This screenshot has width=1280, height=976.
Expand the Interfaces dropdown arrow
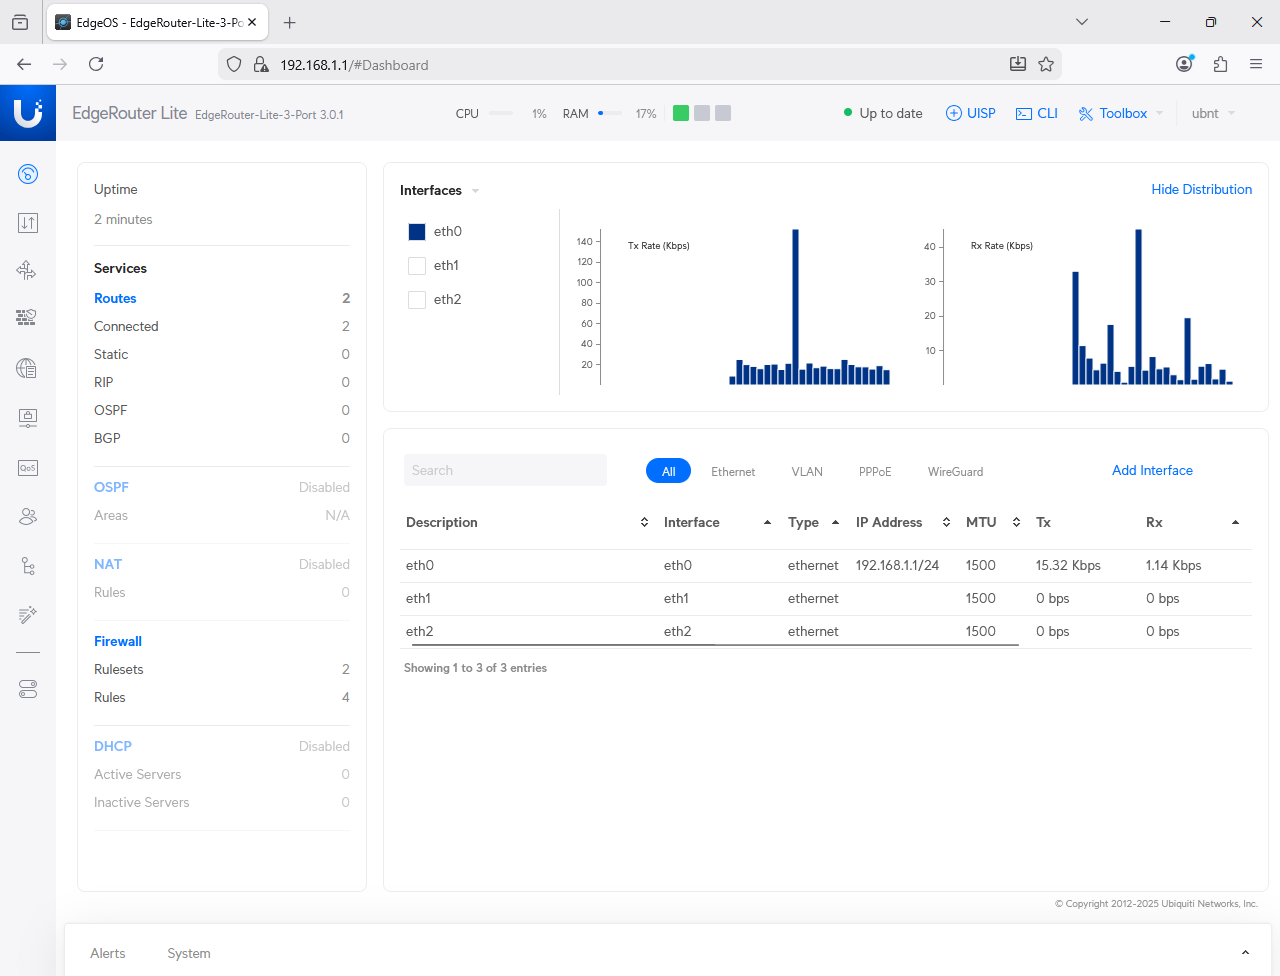pyautogui.click(x=475, y=191)
